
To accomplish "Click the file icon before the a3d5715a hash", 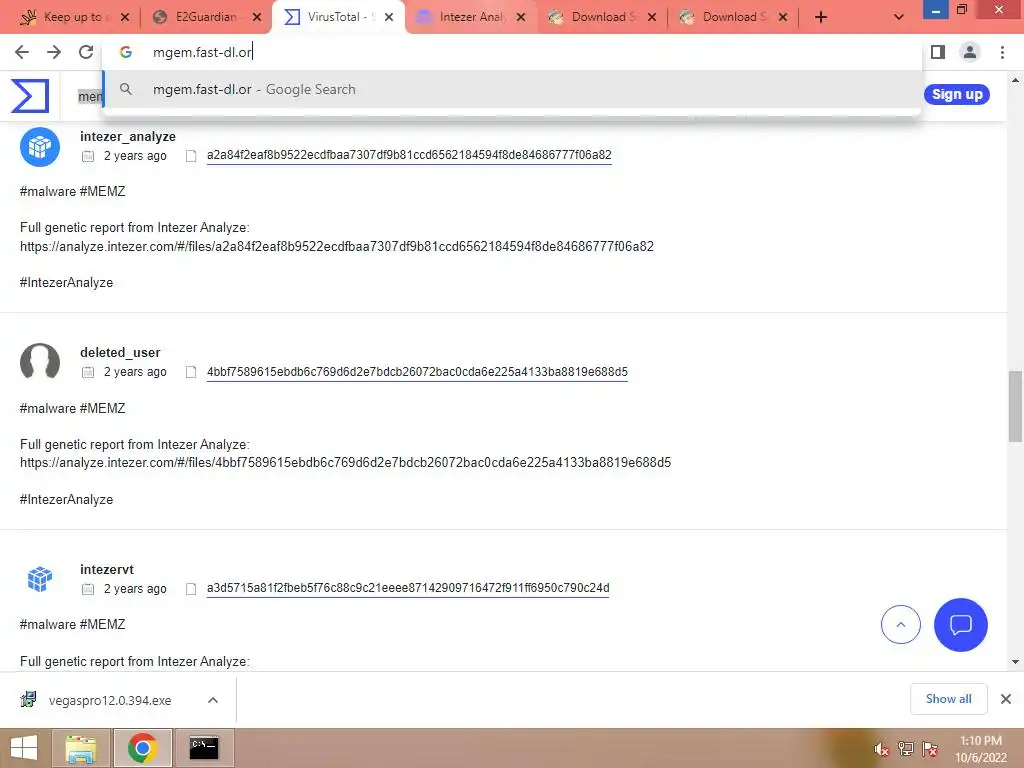I will [x=191, y=589].
